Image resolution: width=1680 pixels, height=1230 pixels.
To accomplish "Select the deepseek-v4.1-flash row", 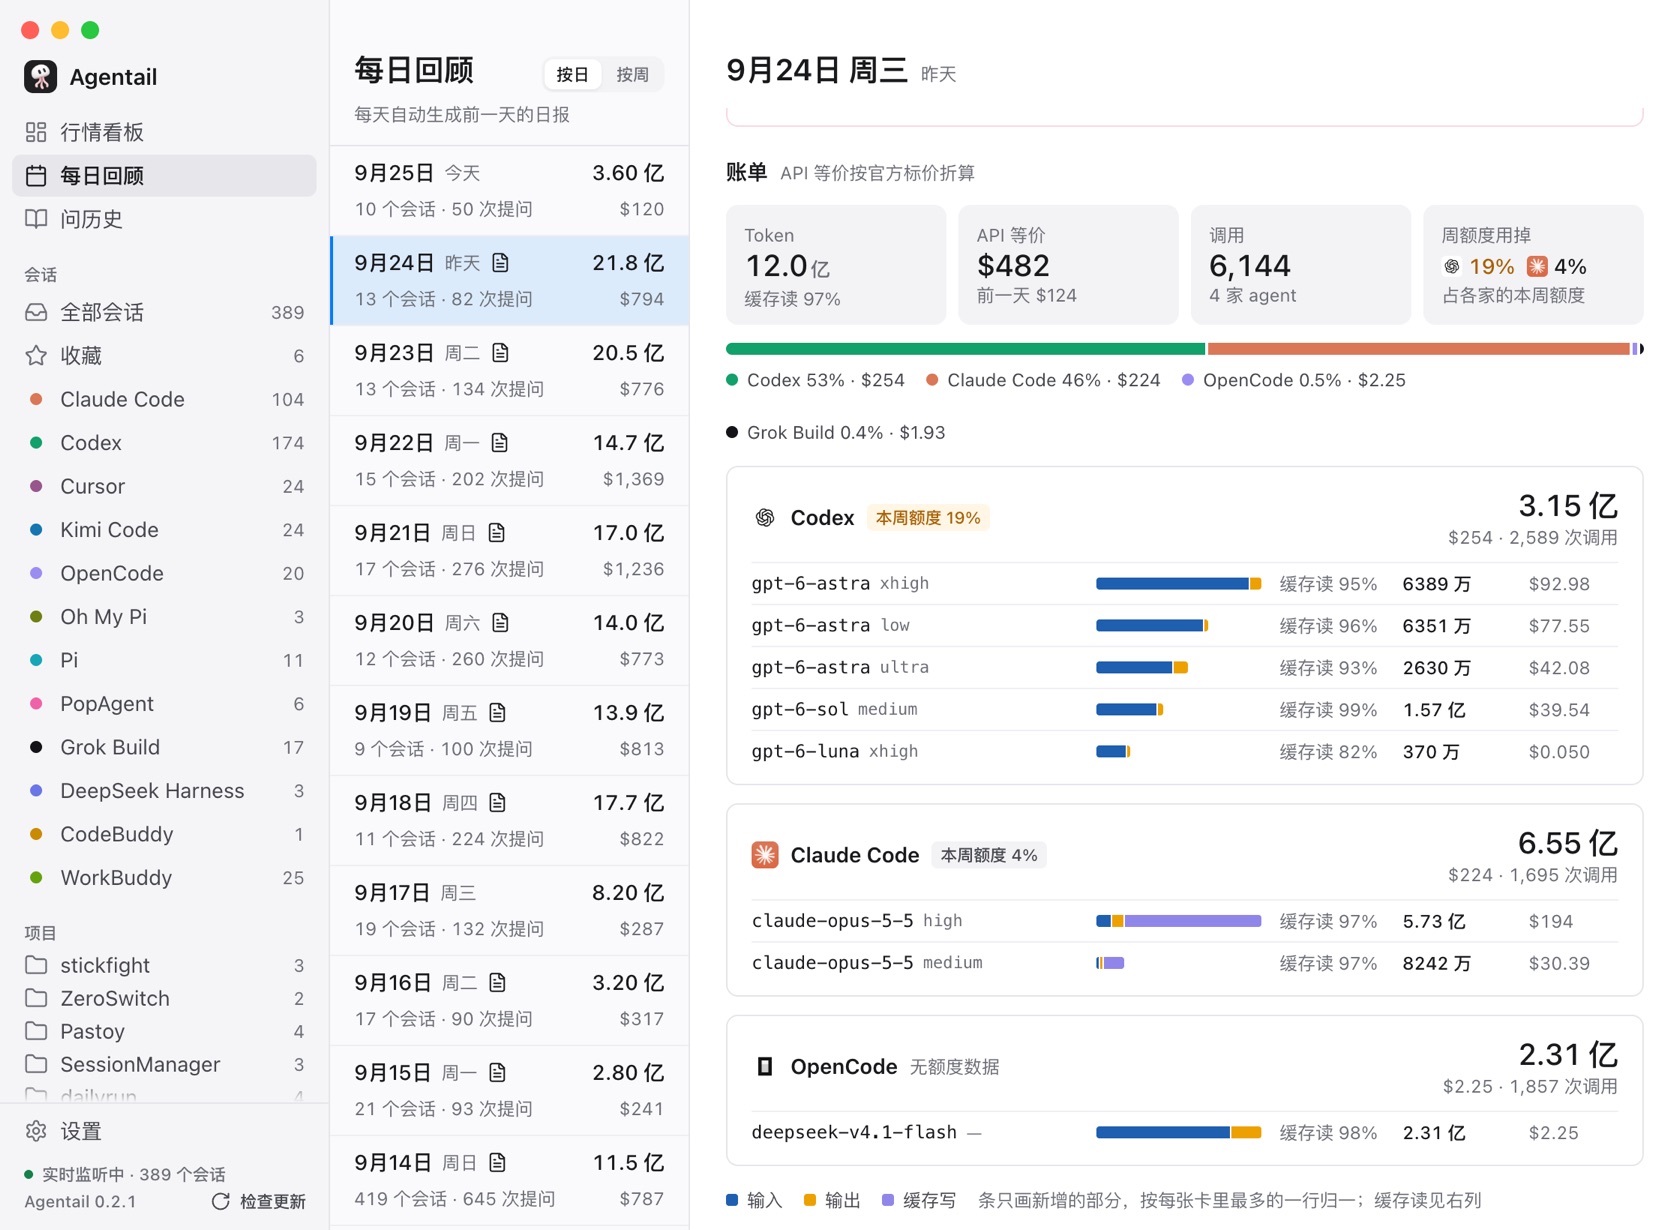I will pos(1184,1133).
